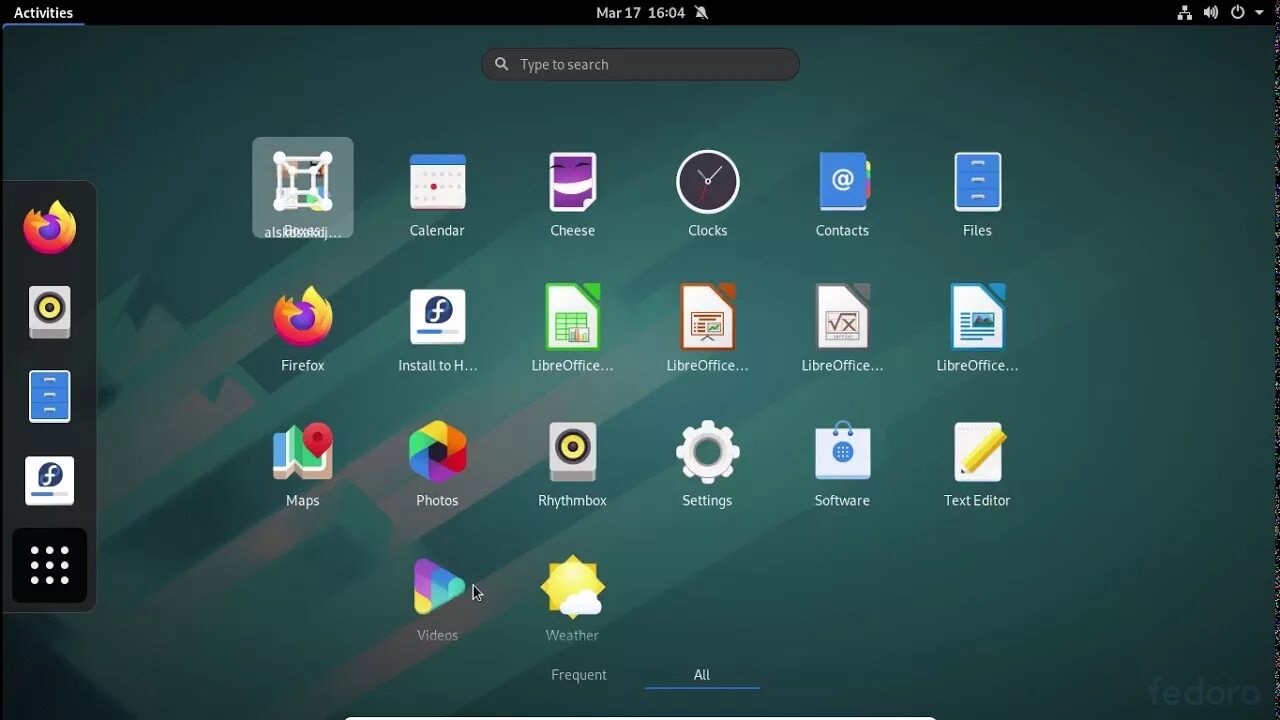1280x720 pixels.
Task: Open the Settings gear app
Action: pyautogui.click(x=707, y=452)
